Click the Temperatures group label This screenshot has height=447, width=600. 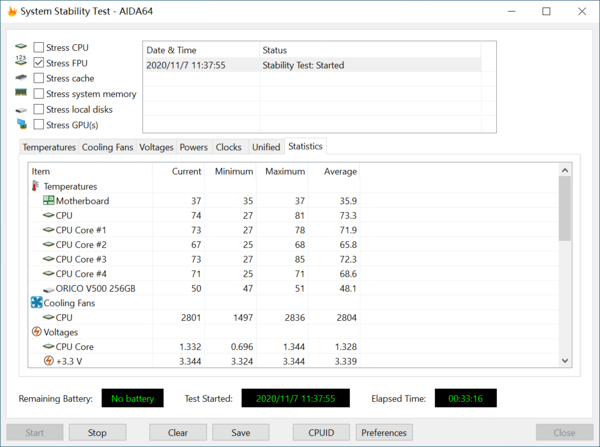70,186
